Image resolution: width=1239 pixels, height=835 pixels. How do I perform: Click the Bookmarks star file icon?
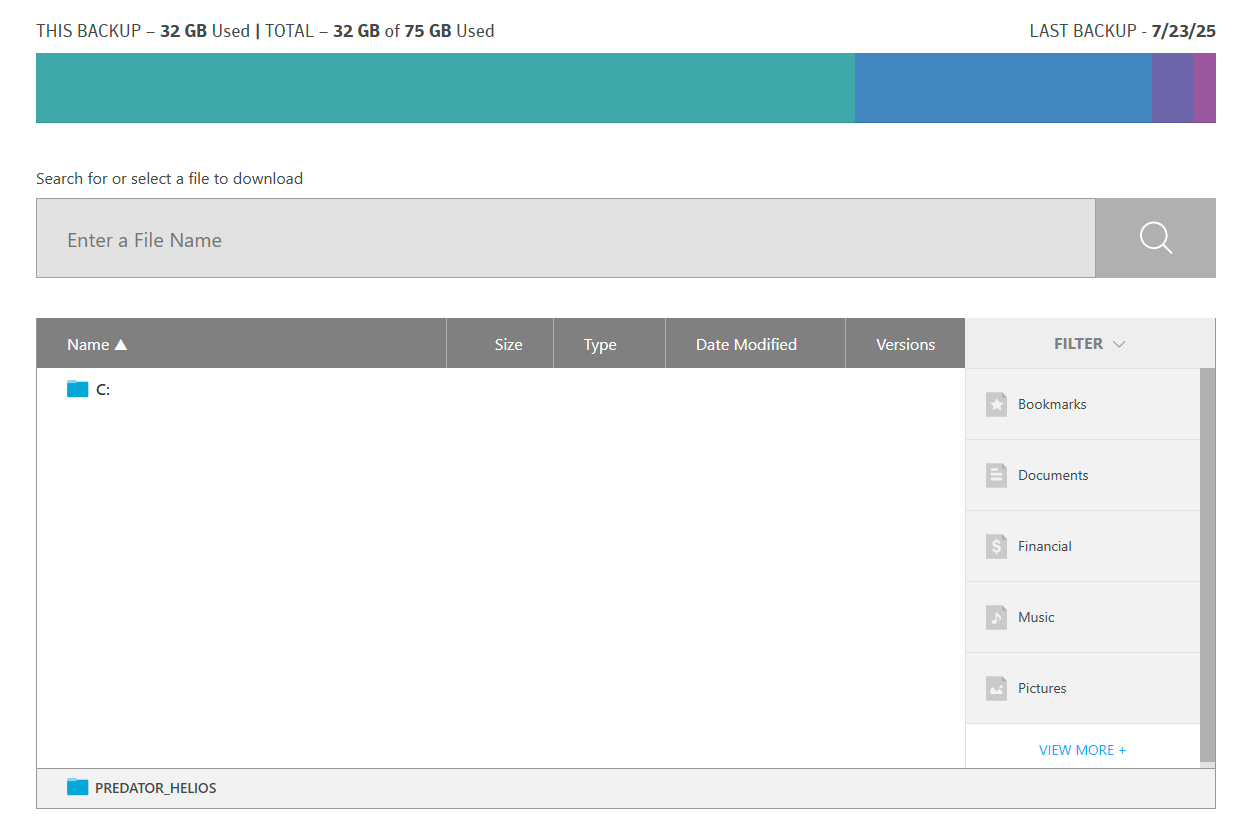(996, 404)
